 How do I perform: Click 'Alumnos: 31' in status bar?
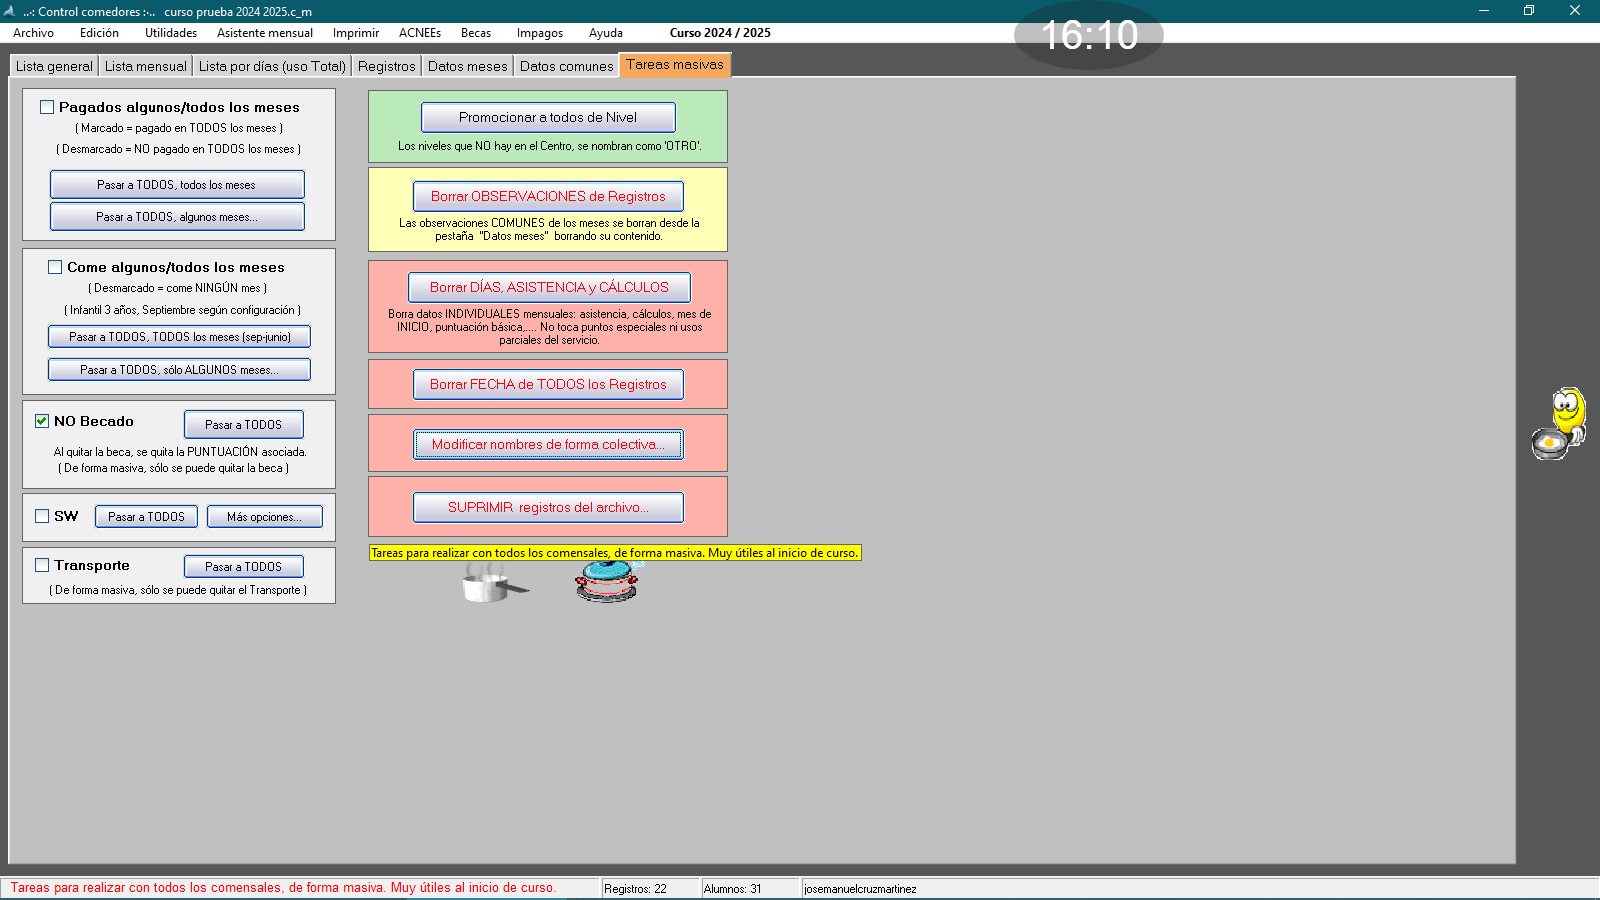point(733,889)
